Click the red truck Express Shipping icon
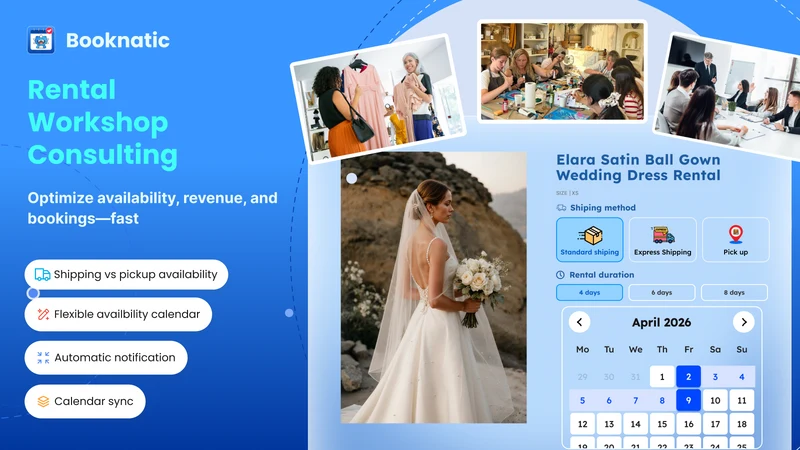 (x=663, y=235)
